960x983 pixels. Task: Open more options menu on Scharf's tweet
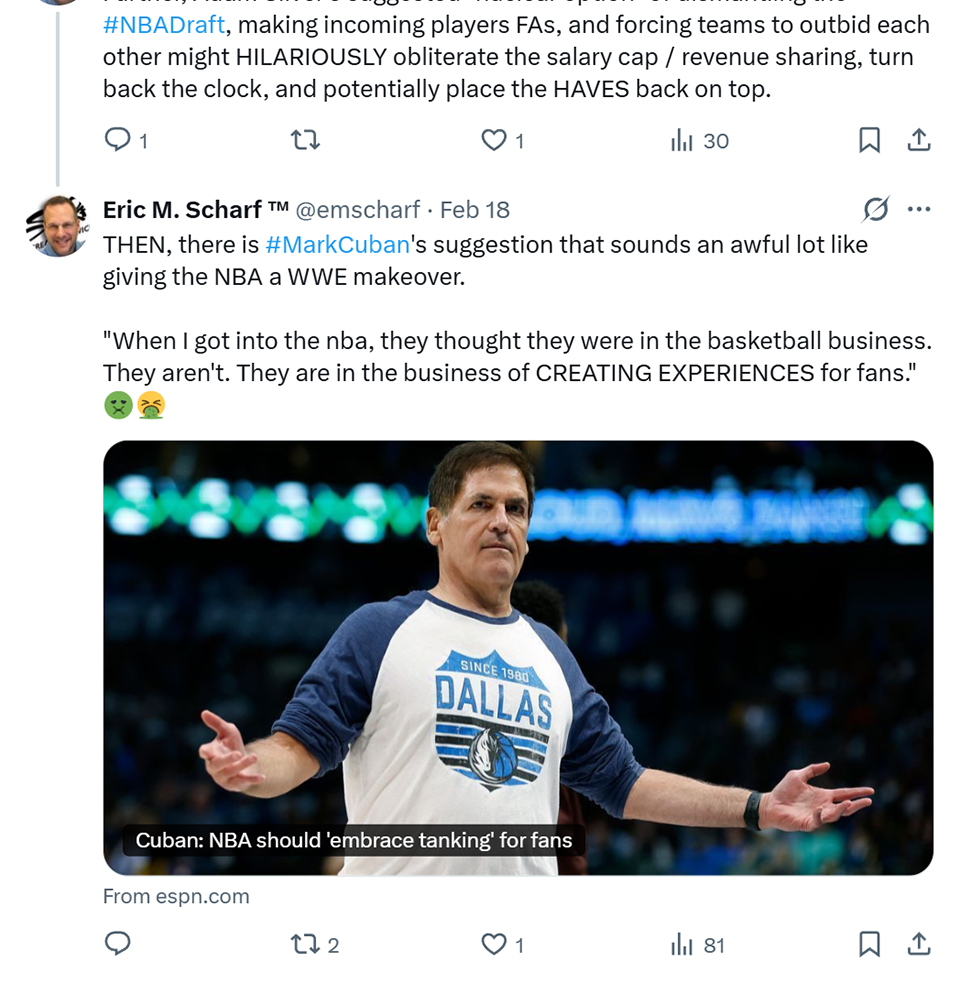point(918,209)
